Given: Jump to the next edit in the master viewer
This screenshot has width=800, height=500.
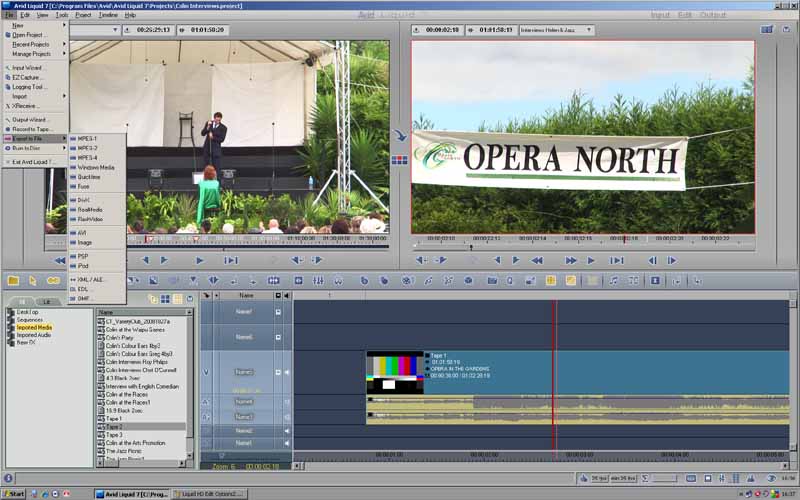Looking at the screenshot, I should coord(671,261).
